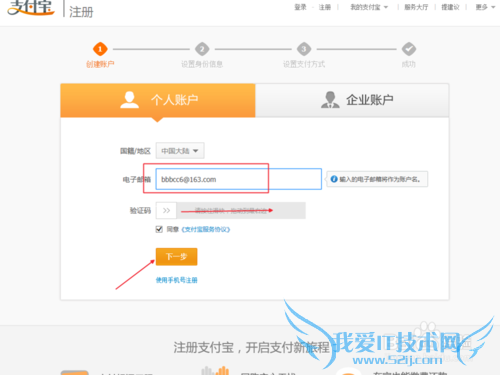Click the personal account user silhouette icon
The height and width of the screenshot is (375, 500).
(x=129, y=100)
